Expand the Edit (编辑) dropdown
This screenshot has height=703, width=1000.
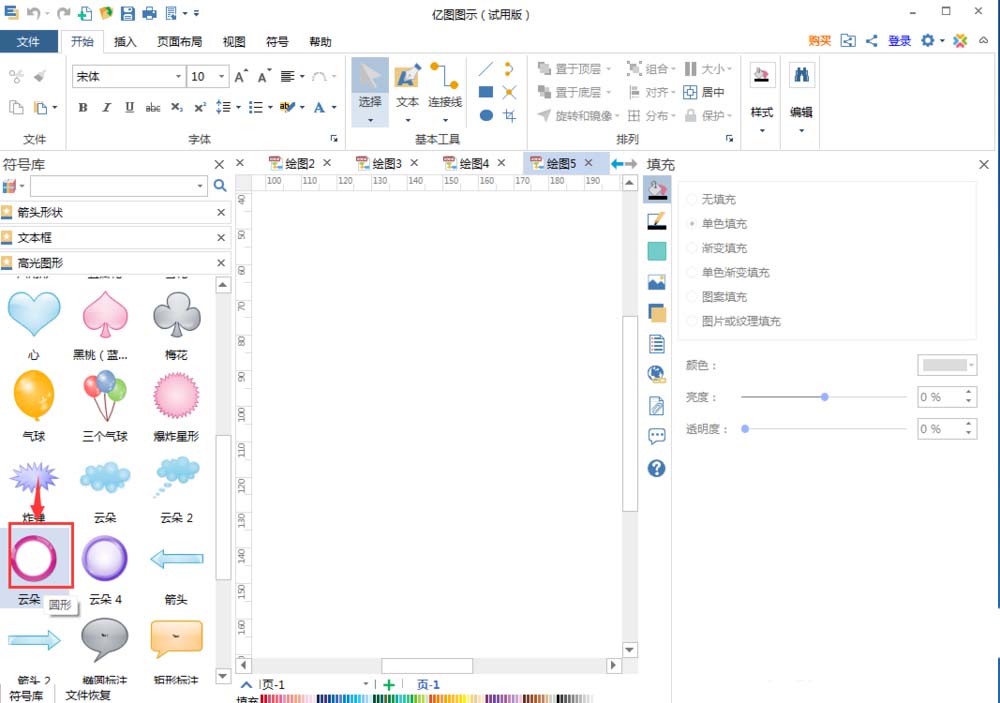(x=802, y=131)
